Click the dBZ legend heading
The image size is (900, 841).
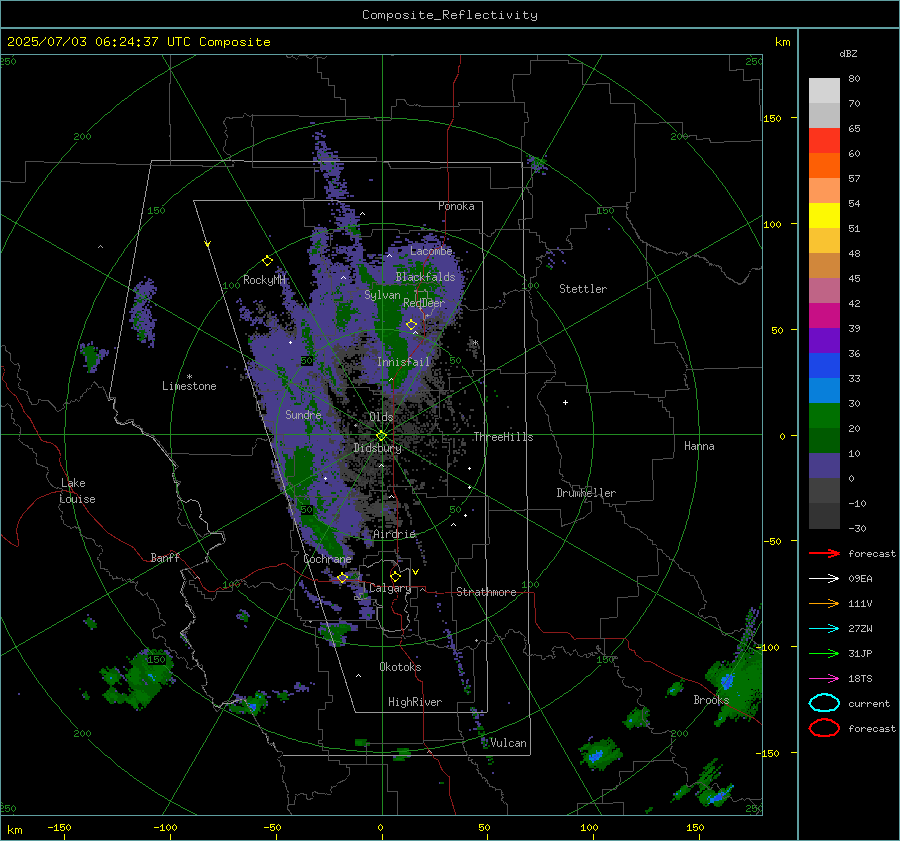click(848, 54)
